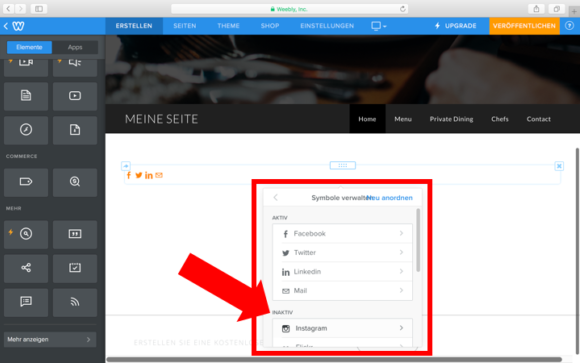The image size is (580, 363).
Task: Add the Flash compass element
Action: [26, 130]
